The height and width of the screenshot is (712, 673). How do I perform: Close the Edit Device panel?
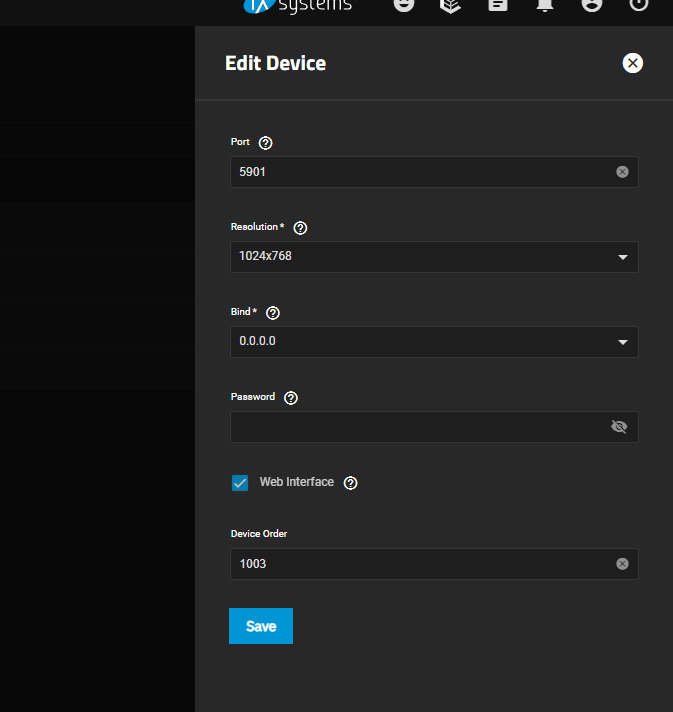pyautogui.click(x=632, y=63)
